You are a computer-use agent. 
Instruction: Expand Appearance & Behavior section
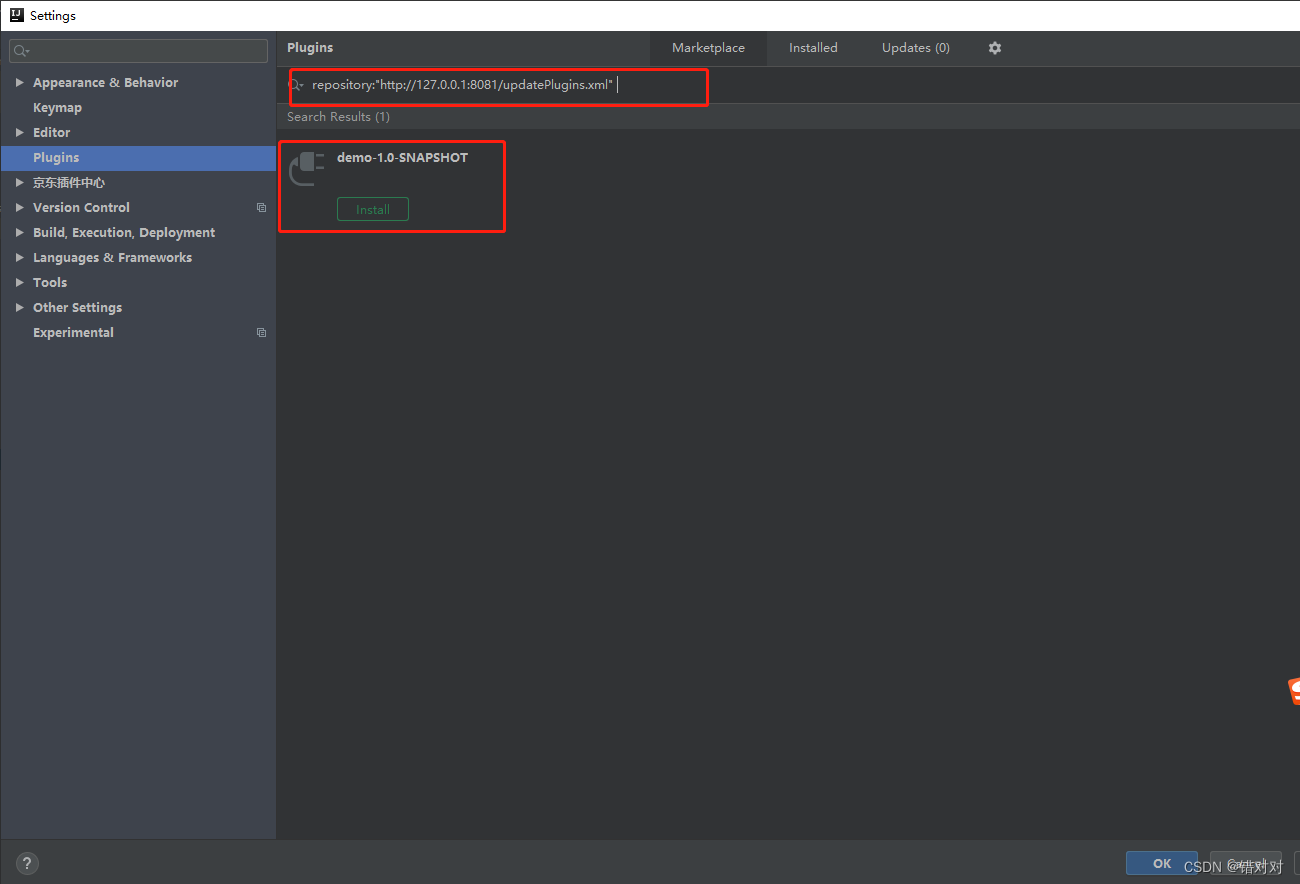tap(19, 83)
